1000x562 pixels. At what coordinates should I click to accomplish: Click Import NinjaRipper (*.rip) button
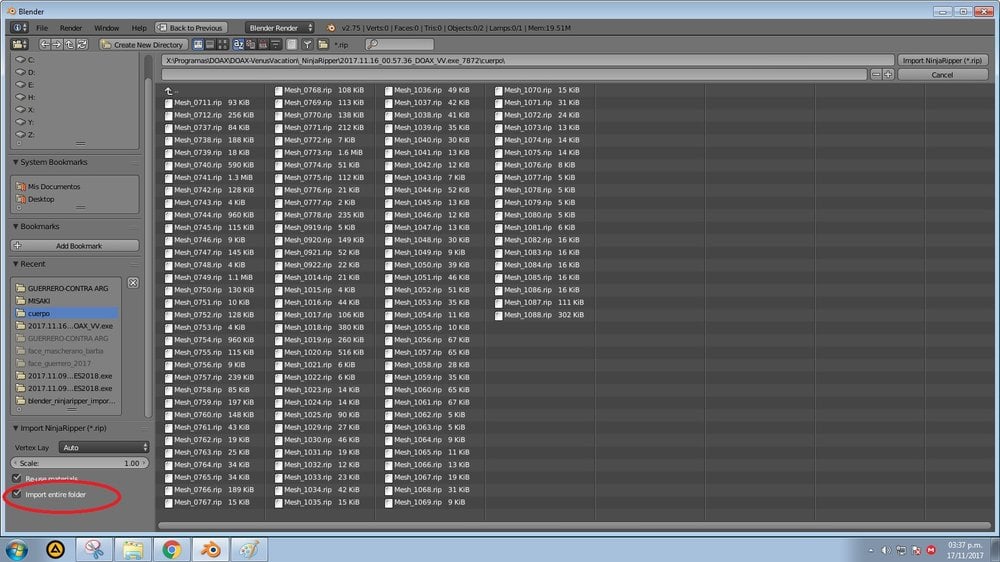(x=942, y=60)
